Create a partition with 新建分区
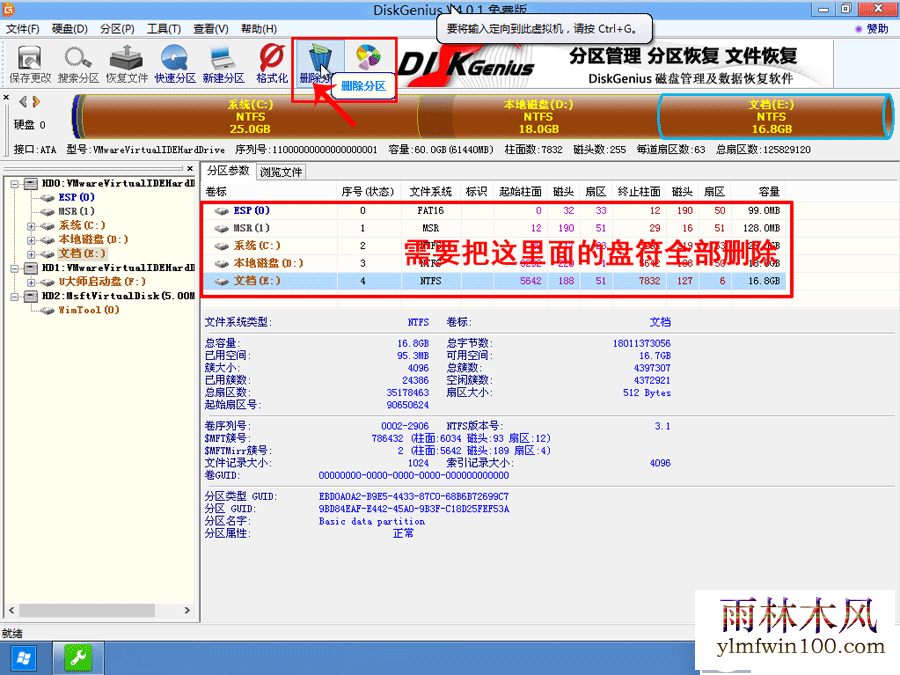 pos(223,64)
